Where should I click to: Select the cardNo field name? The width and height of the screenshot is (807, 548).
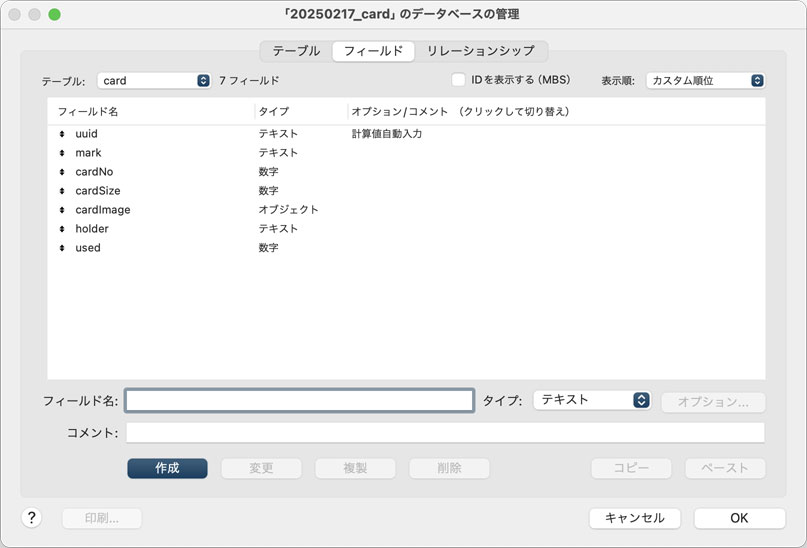tap(94, 172)
